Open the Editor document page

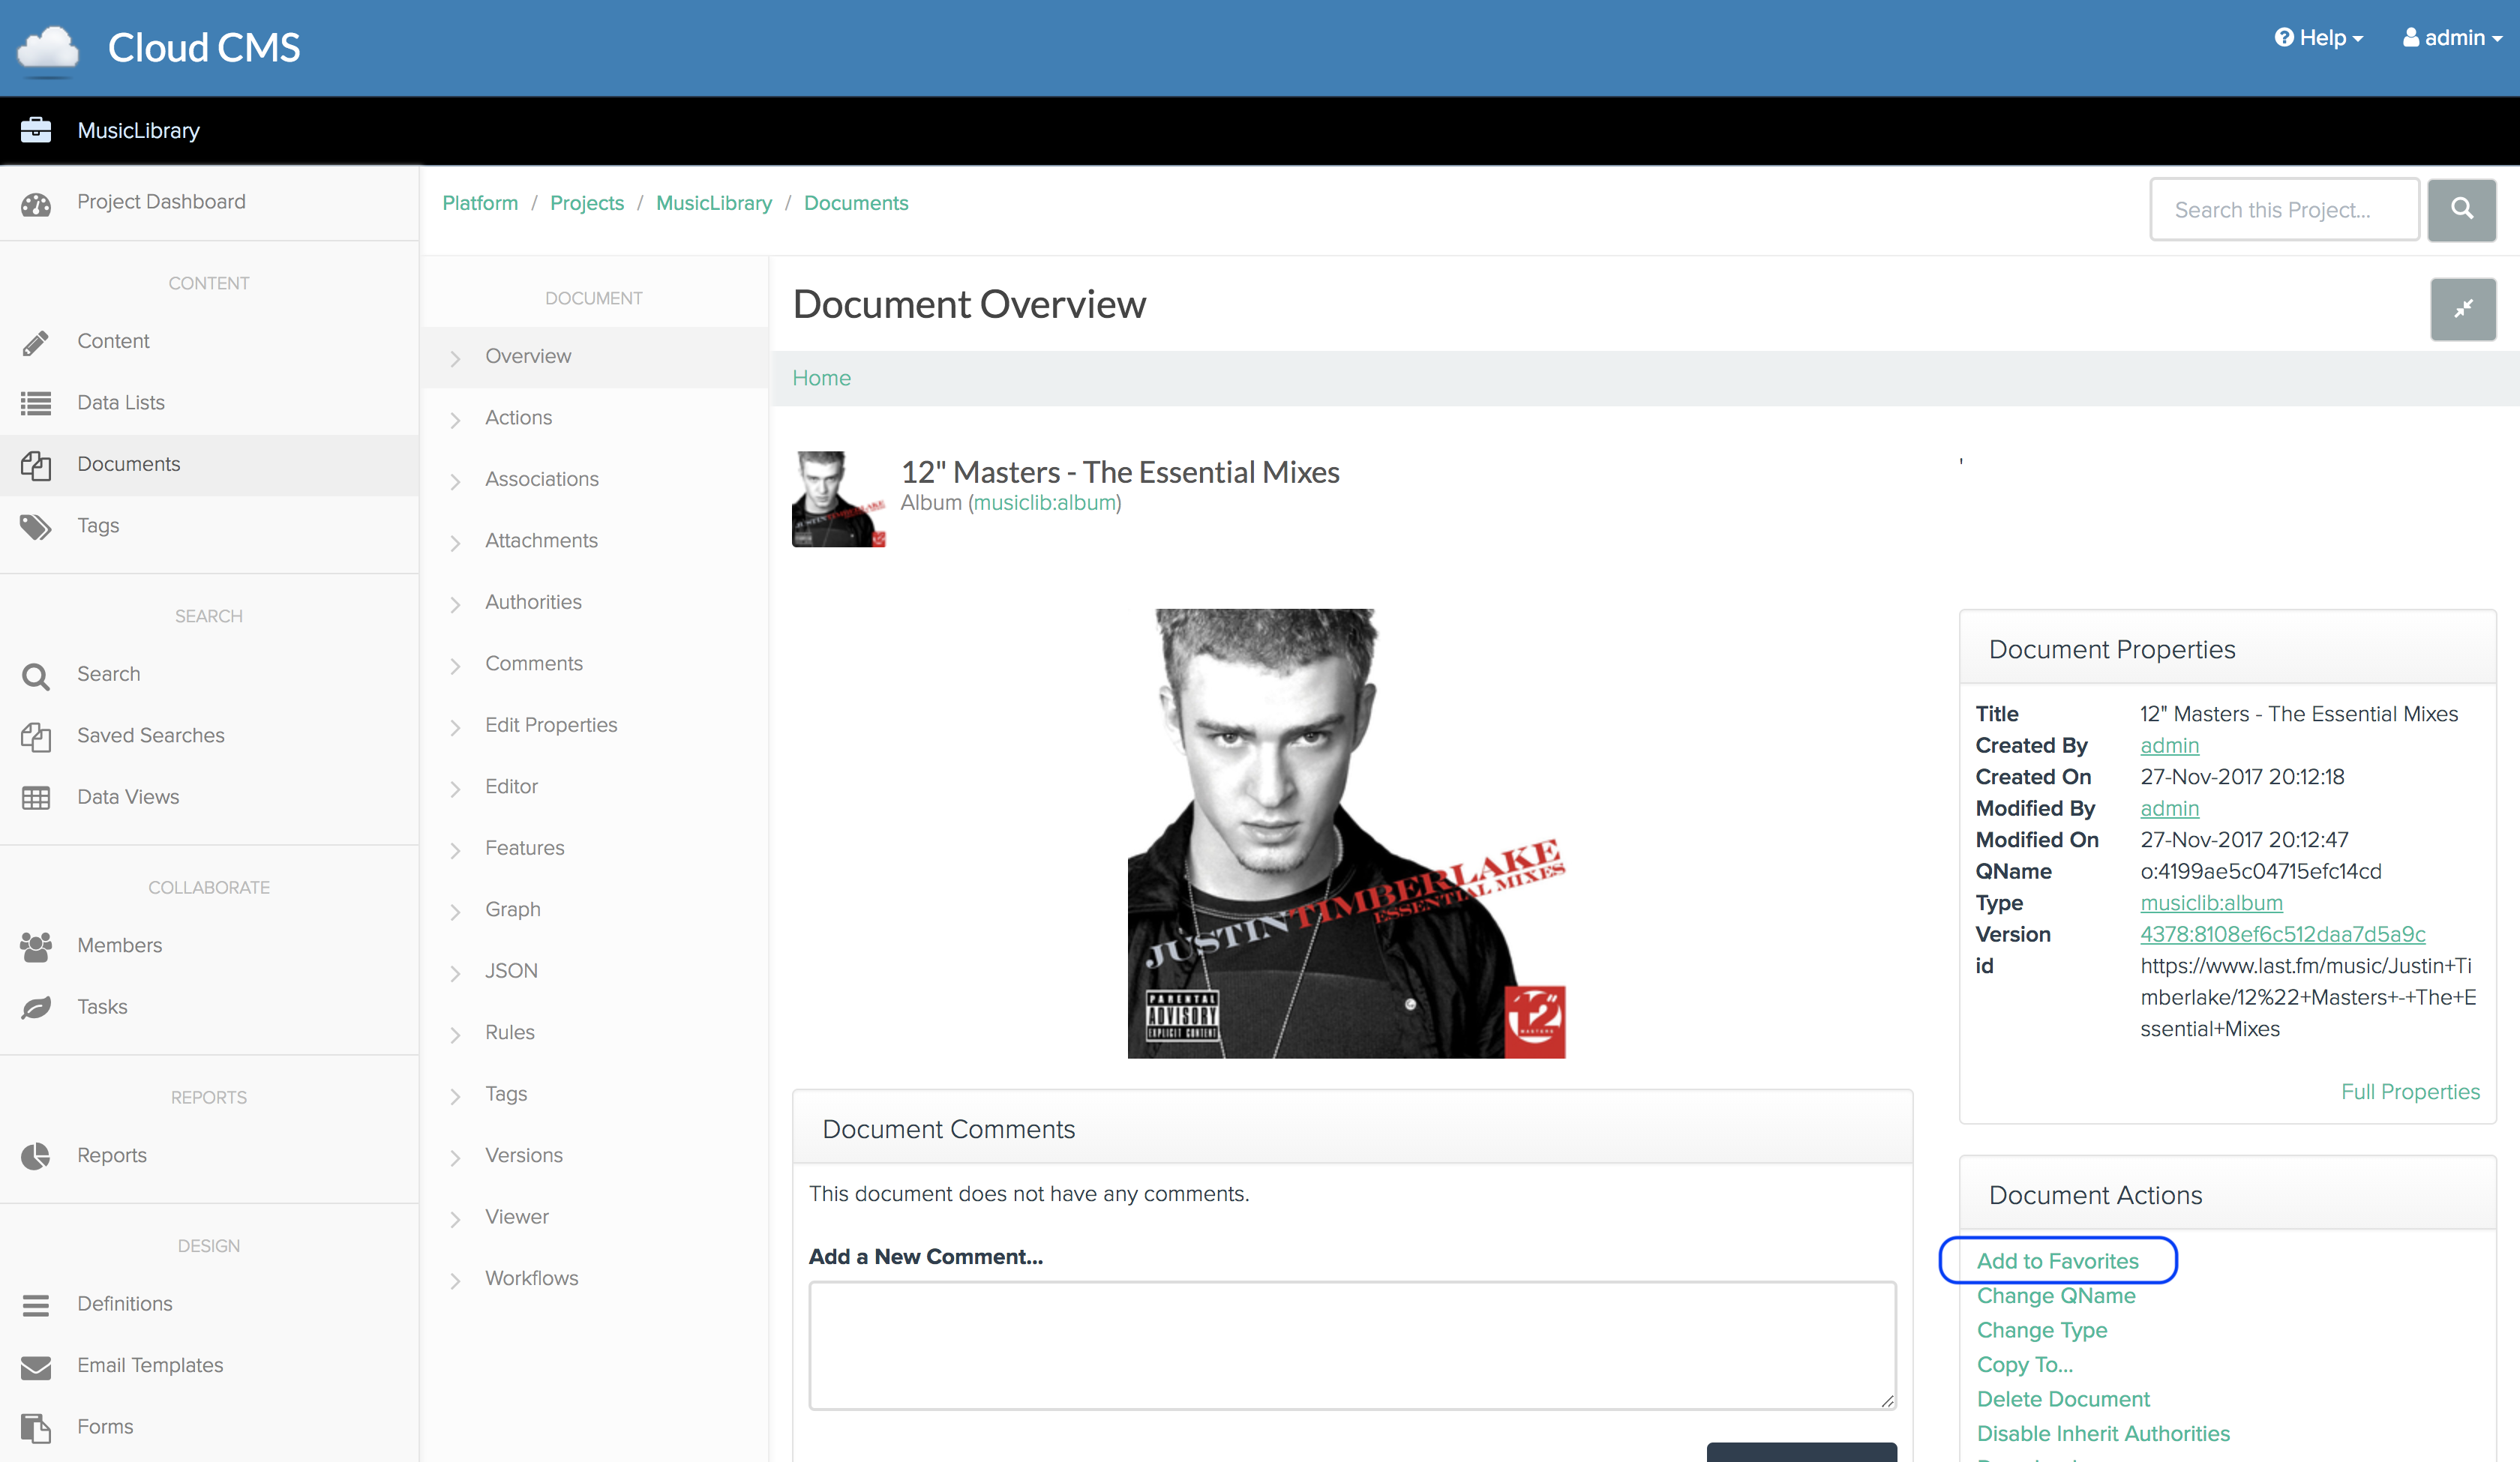pos(511,786)
